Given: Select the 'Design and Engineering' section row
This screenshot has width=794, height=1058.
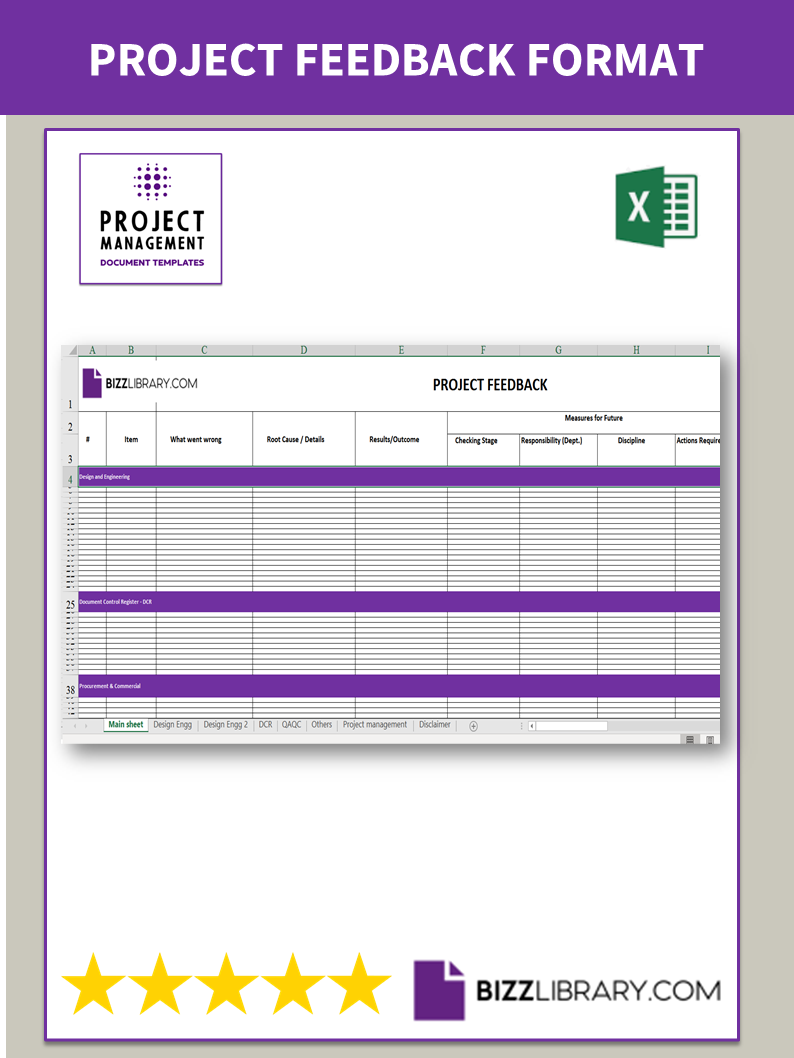Looking at the screenshot, I should 399,477.
